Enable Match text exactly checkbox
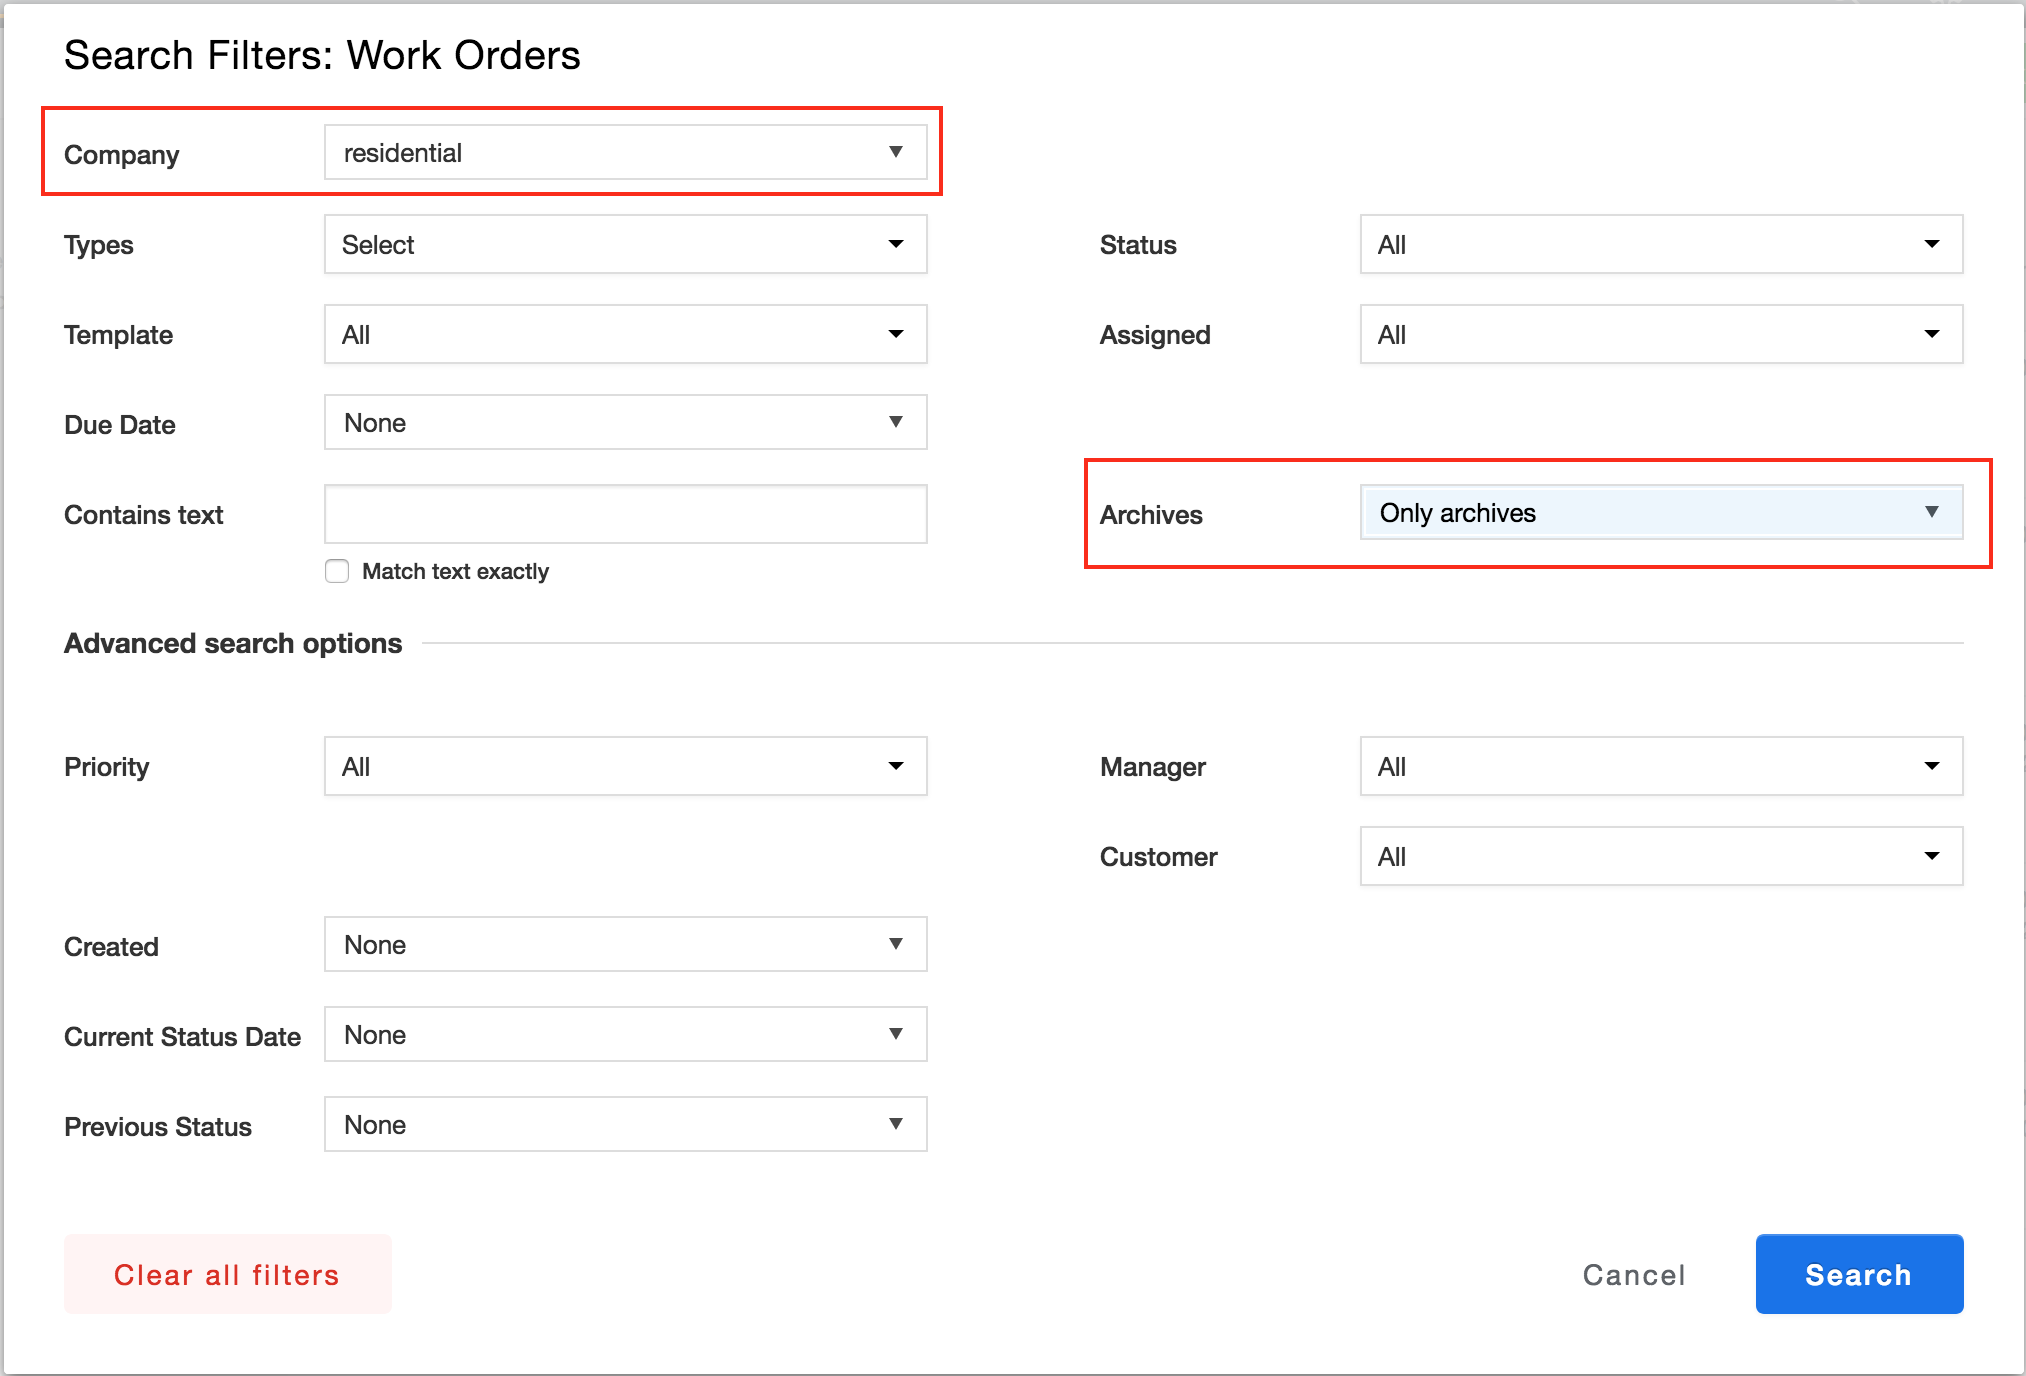Image resolution: width=2026 pixels, height=1376 pixels. pos(337,571)
